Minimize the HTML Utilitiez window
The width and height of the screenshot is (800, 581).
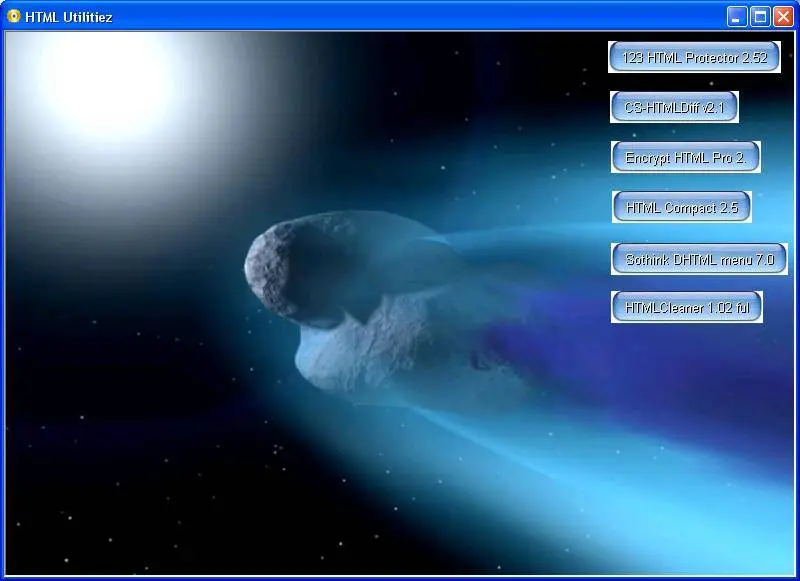736,17
